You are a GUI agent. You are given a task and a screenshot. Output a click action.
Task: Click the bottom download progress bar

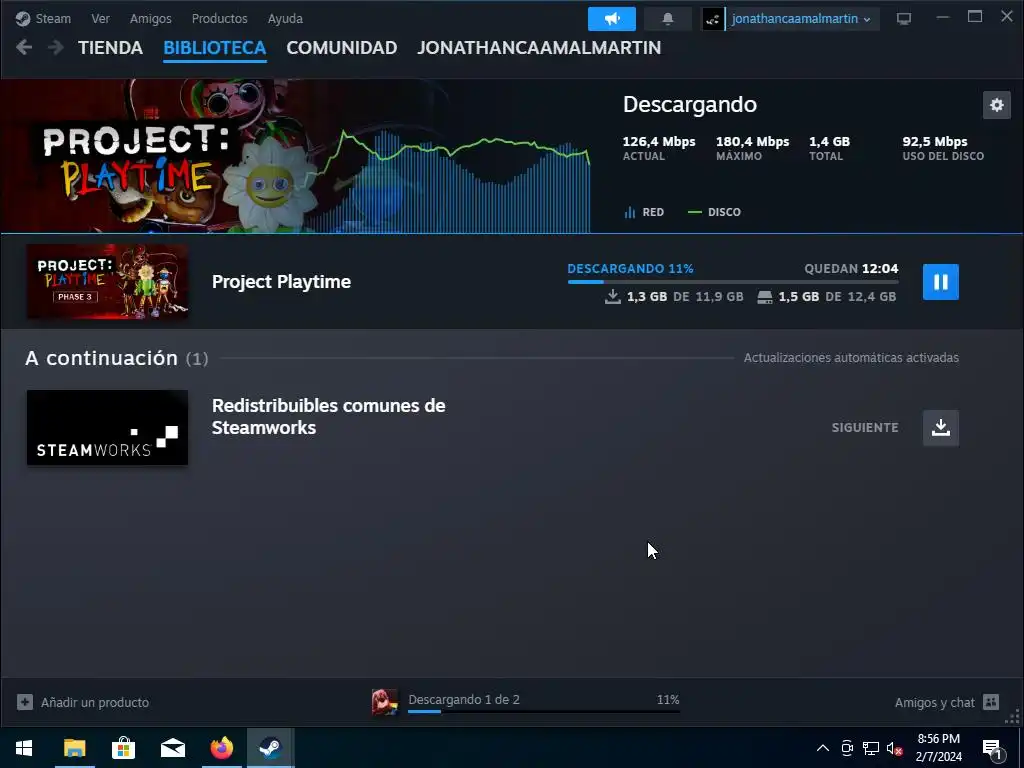coord(543,711)
